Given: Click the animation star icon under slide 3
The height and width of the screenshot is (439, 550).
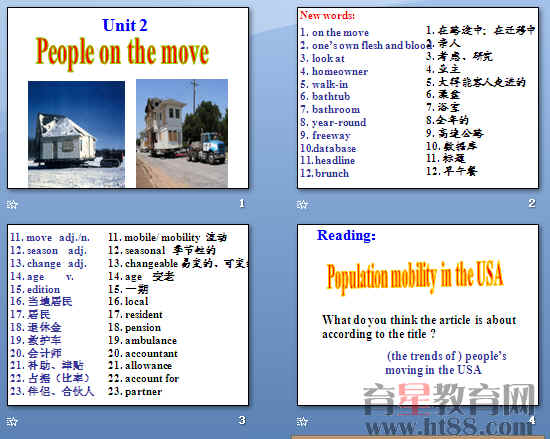Looking at the screenshot, I should (12, 421).
